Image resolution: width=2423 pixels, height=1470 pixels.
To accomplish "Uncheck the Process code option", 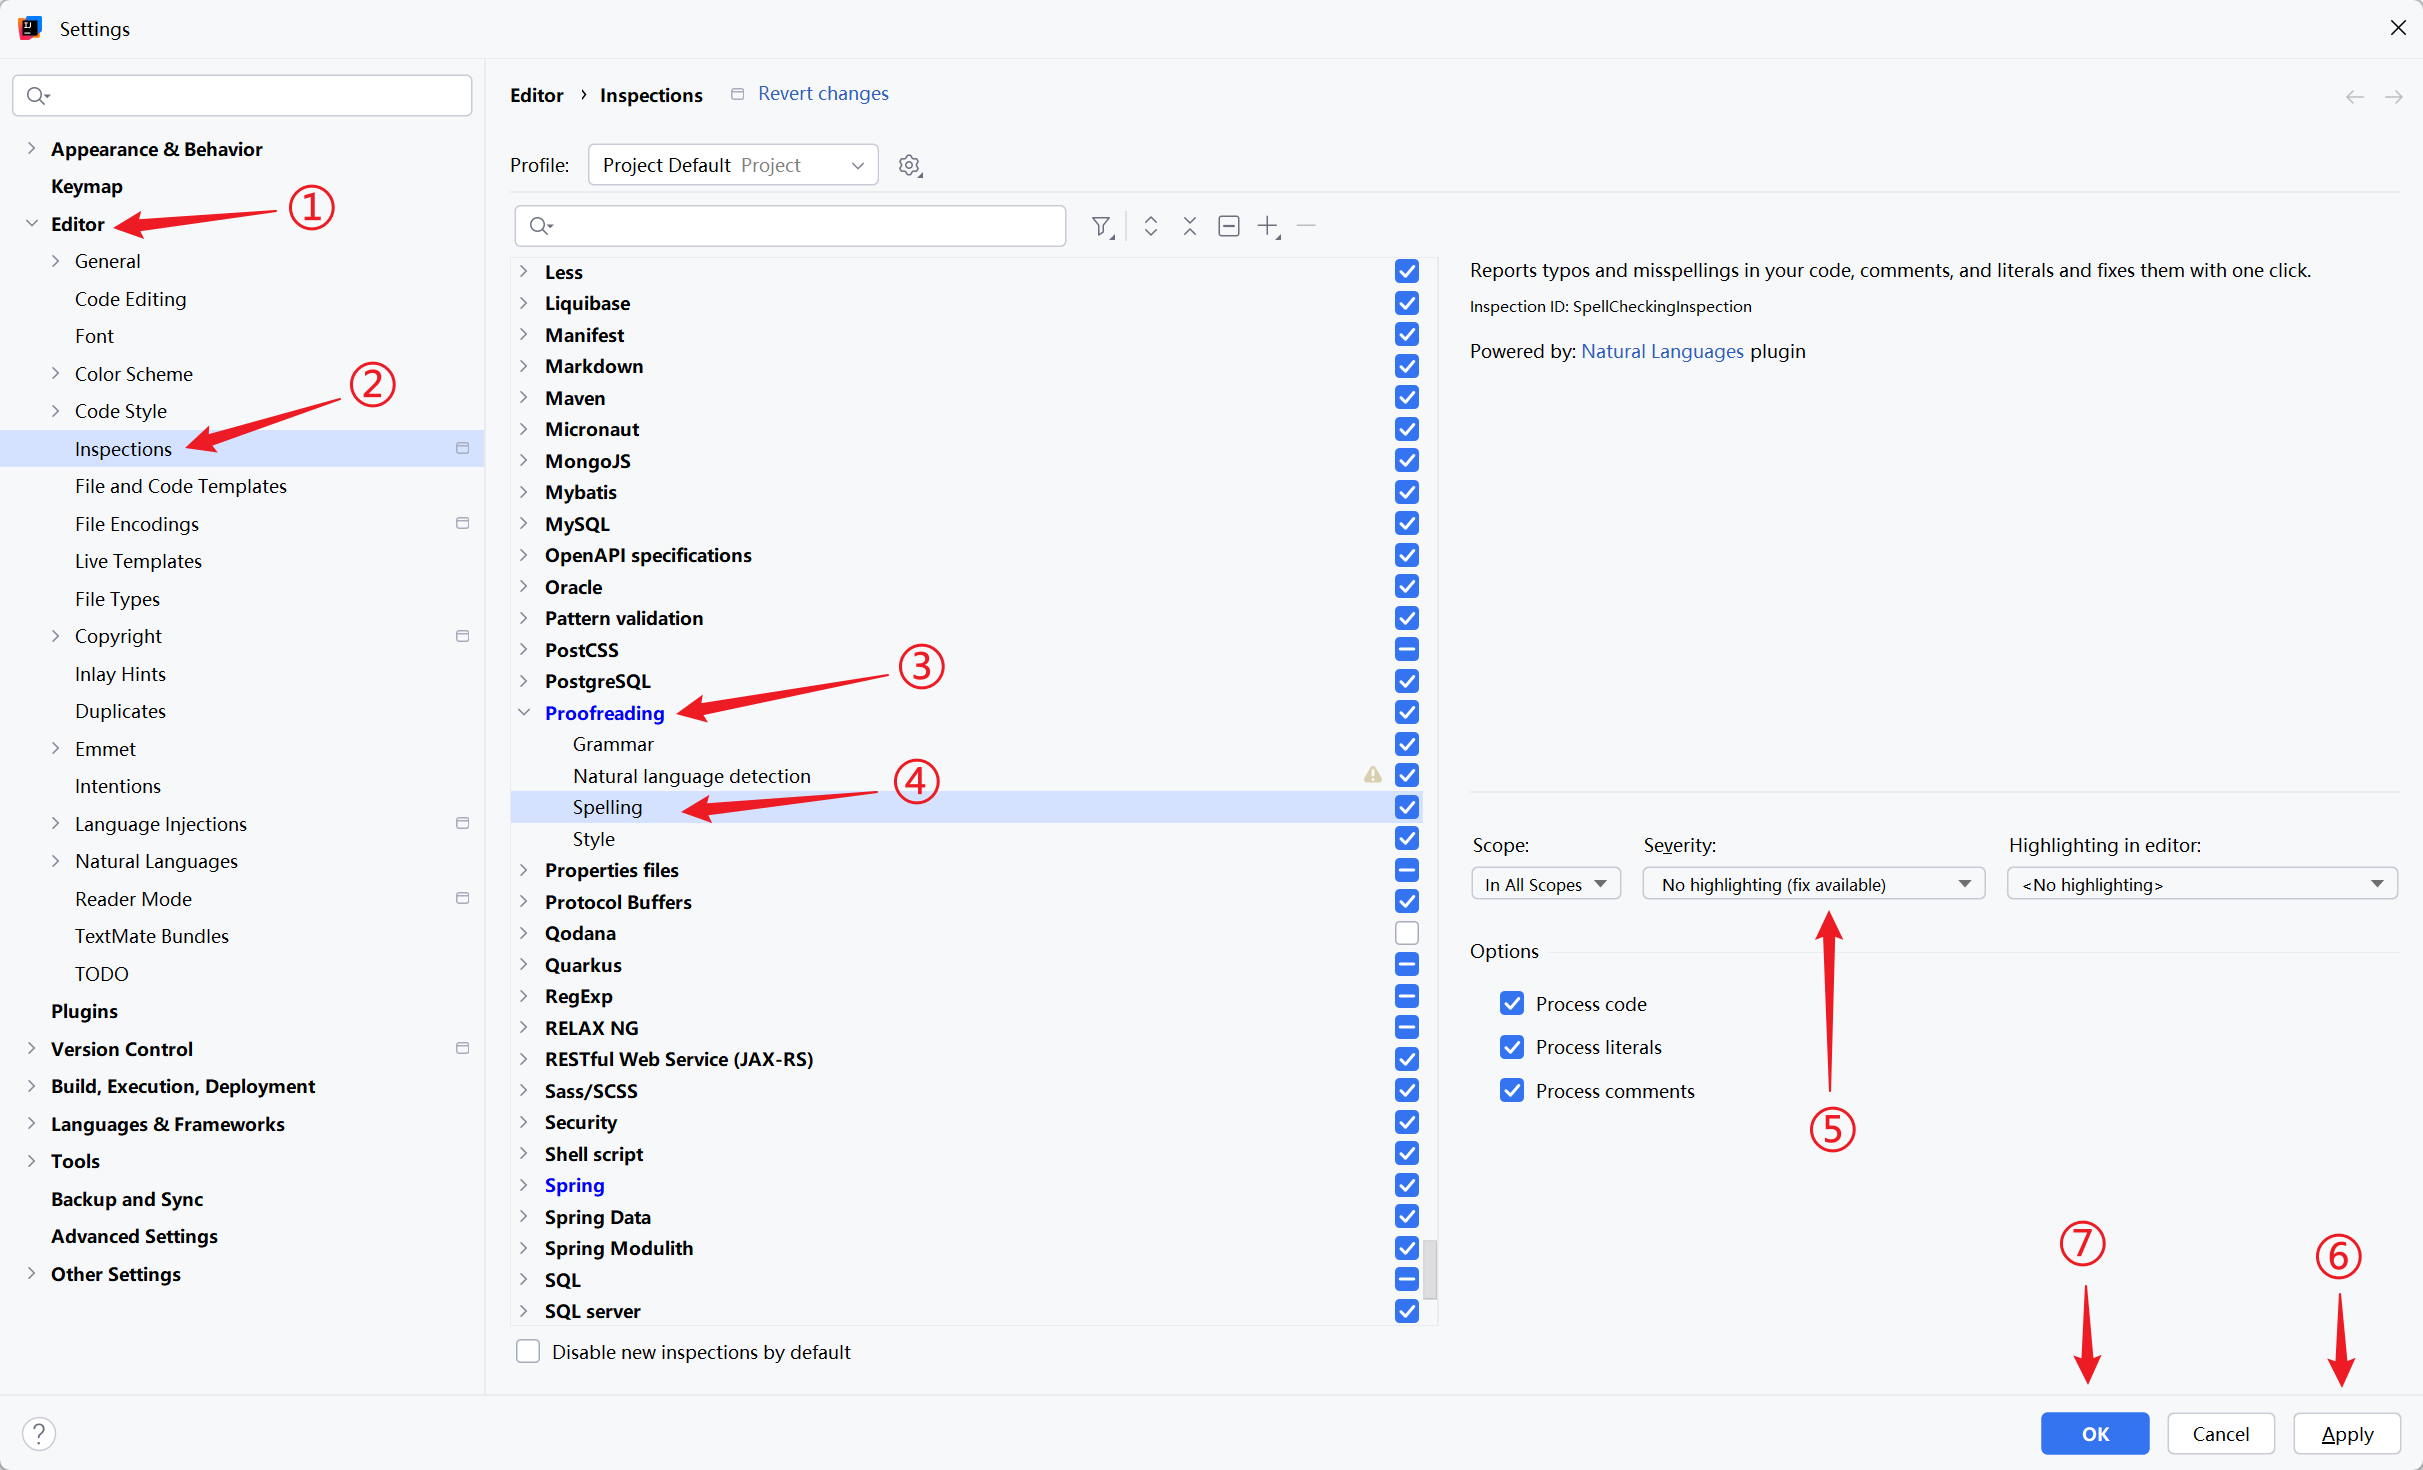I will click(x=1512, y=1004).
